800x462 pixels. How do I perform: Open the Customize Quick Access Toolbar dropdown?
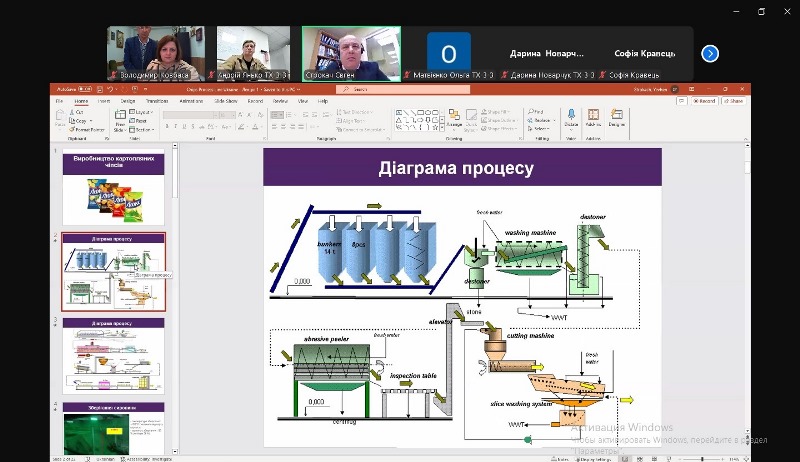point(145,89)
